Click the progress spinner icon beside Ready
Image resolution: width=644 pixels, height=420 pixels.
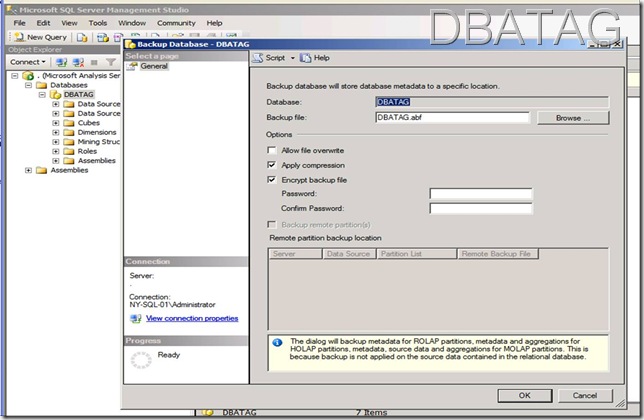pos(141,360)
